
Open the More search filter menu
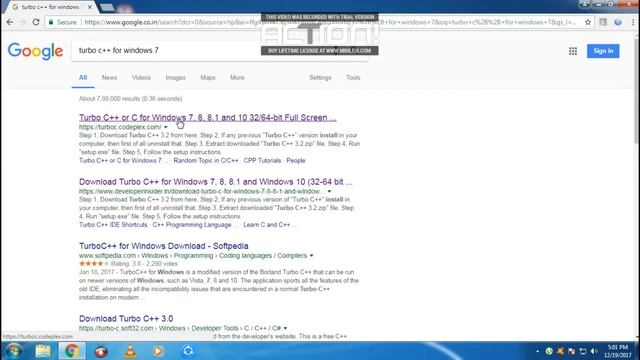(x=237, y=78)
